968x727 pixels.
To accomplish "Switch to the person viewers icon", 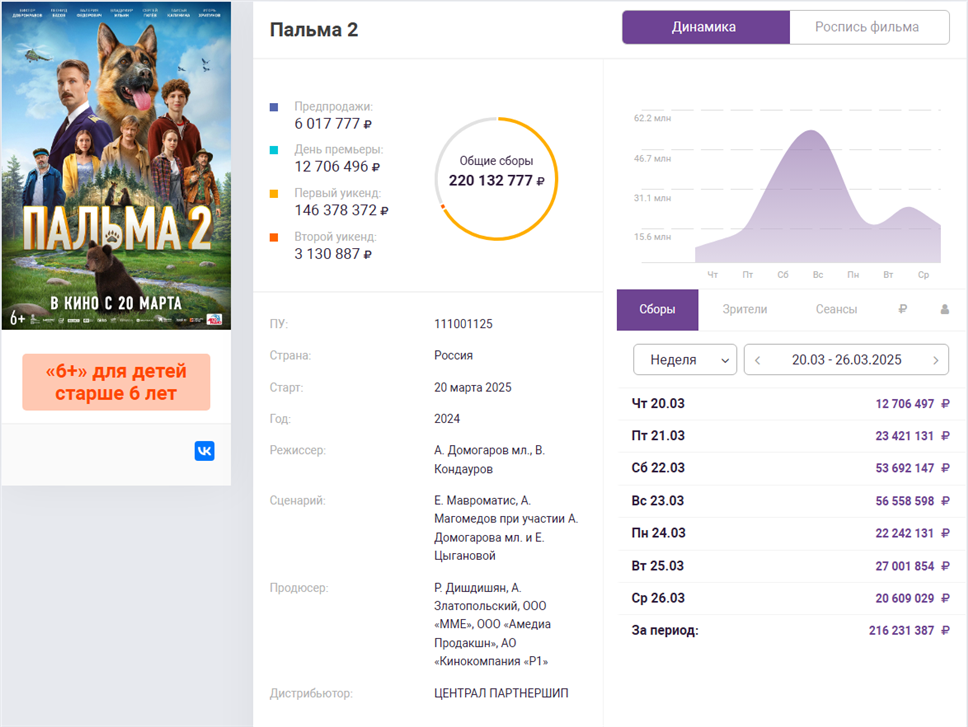I will tap(945, 309).
